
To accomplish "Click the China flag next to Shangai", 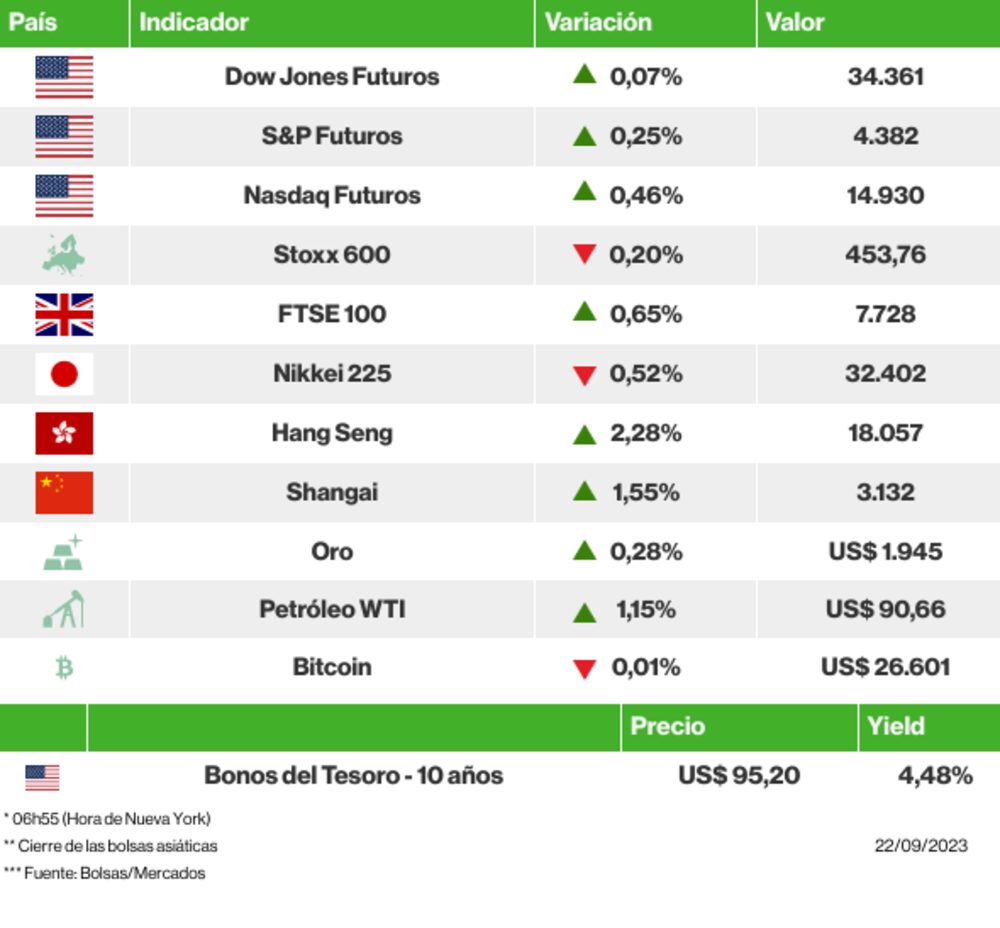I will [64, 492].
